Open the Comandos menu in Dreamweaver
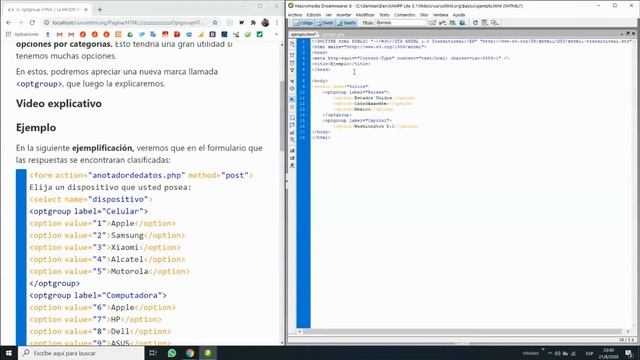Viewport: 640px width, 360px height. pyautogui.click(x=404, y=15)
